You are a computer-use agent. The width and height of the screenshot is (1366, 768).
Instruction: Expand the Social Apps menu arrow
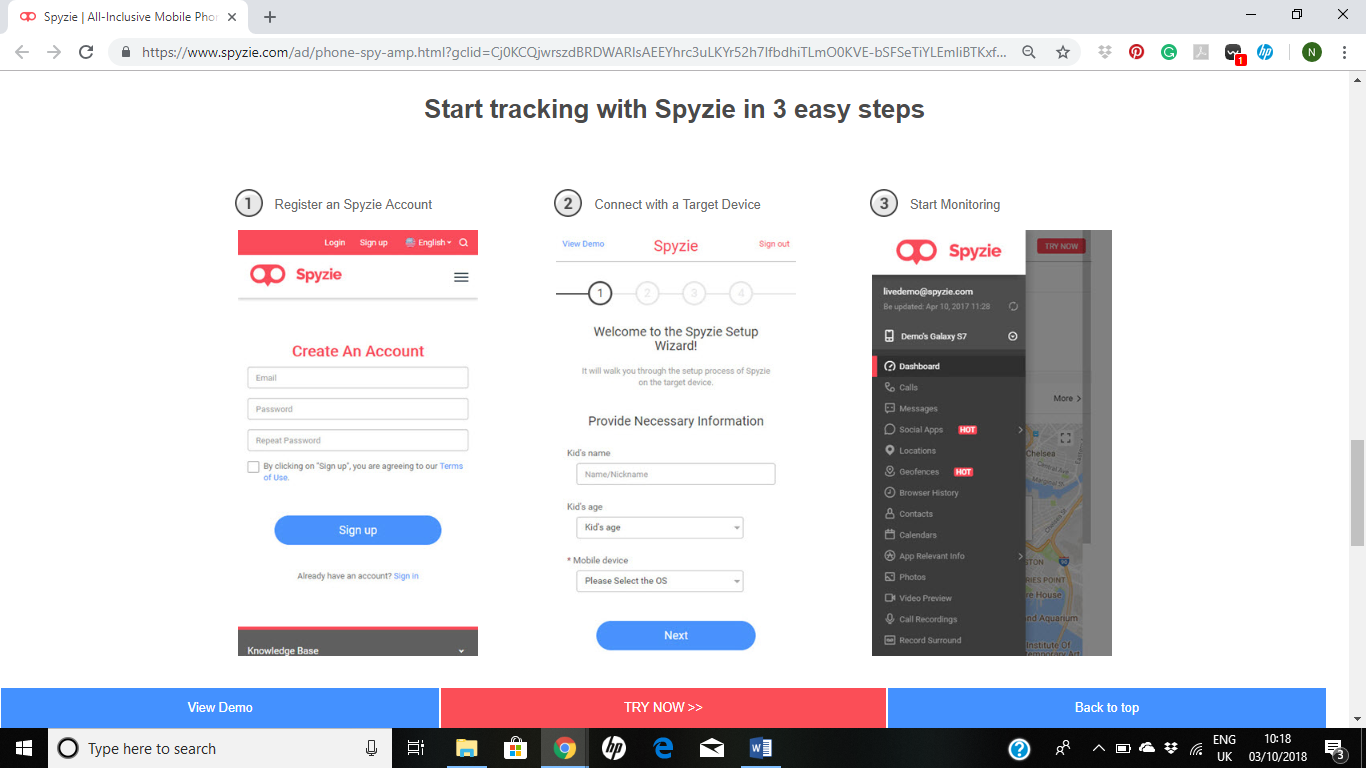tap(1020, 430)
